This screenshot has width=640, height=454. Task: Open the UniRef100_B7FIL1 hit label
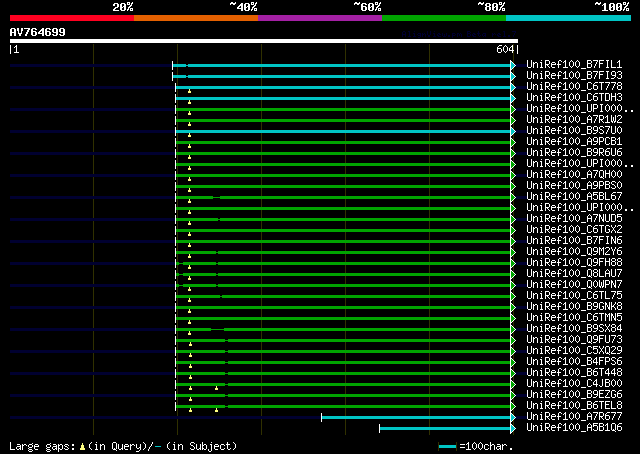(x=574, y=65)
